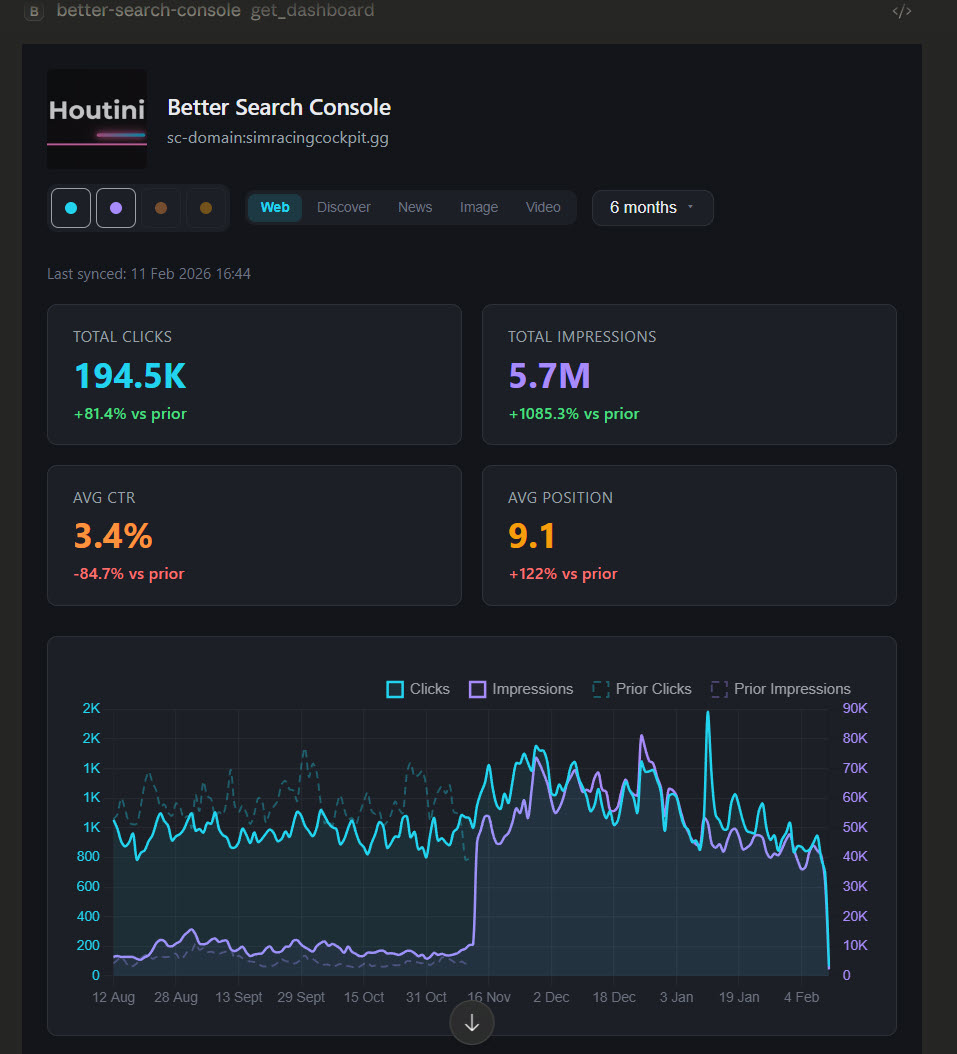Viewport: 957px width, 1054px height.
Task: Toggle the Clicks series in the legend
Action: coord(417,688)
